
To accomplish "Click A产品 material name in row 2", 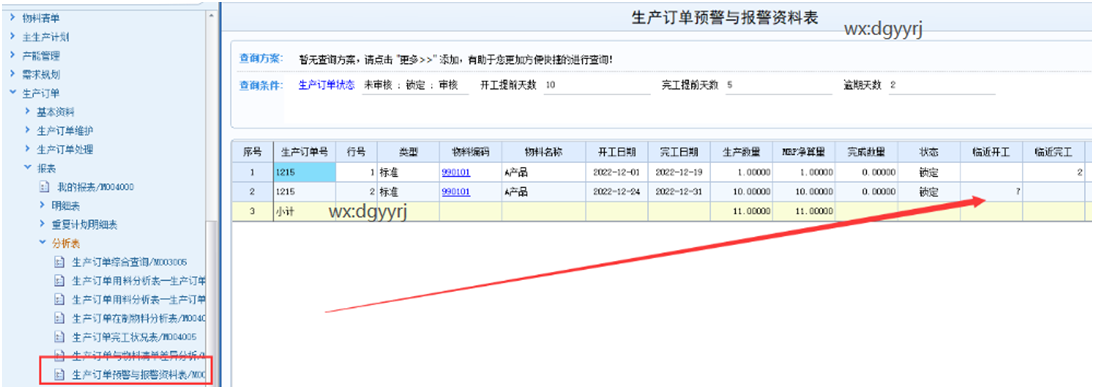I will [544, 192].
